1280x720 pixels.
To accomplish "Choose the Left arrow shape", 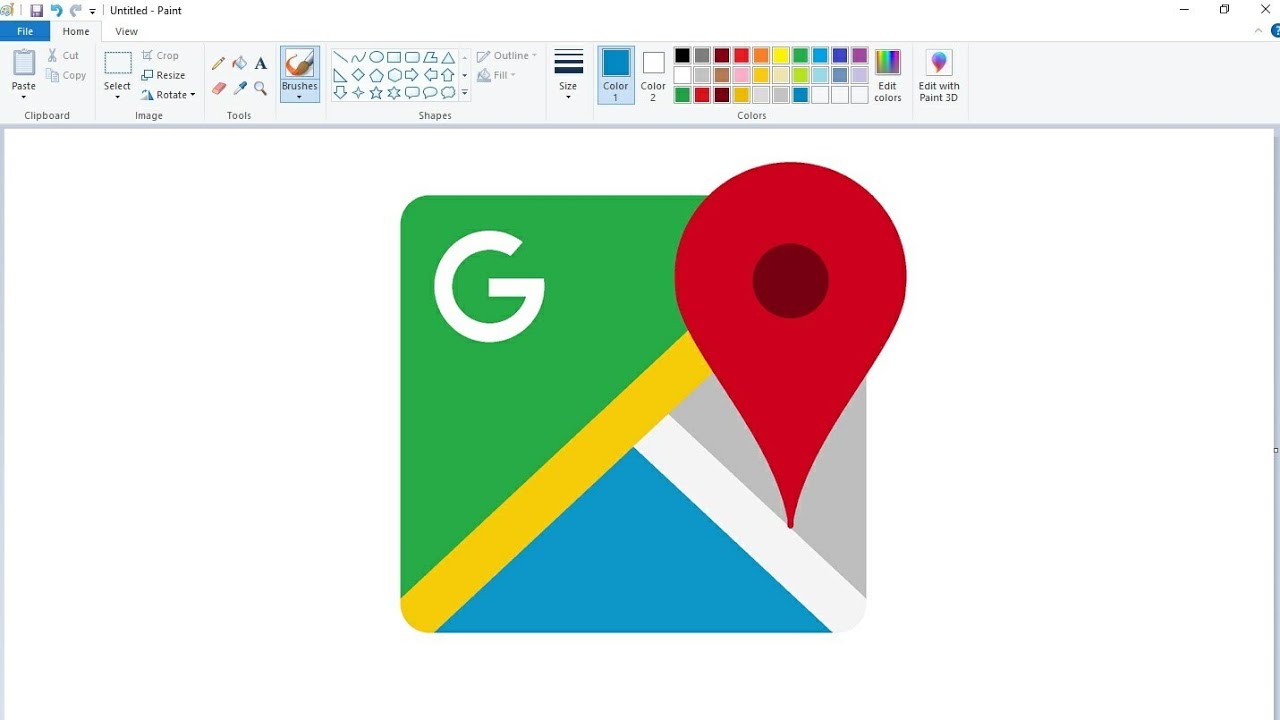I will click(x=430, y=75).
